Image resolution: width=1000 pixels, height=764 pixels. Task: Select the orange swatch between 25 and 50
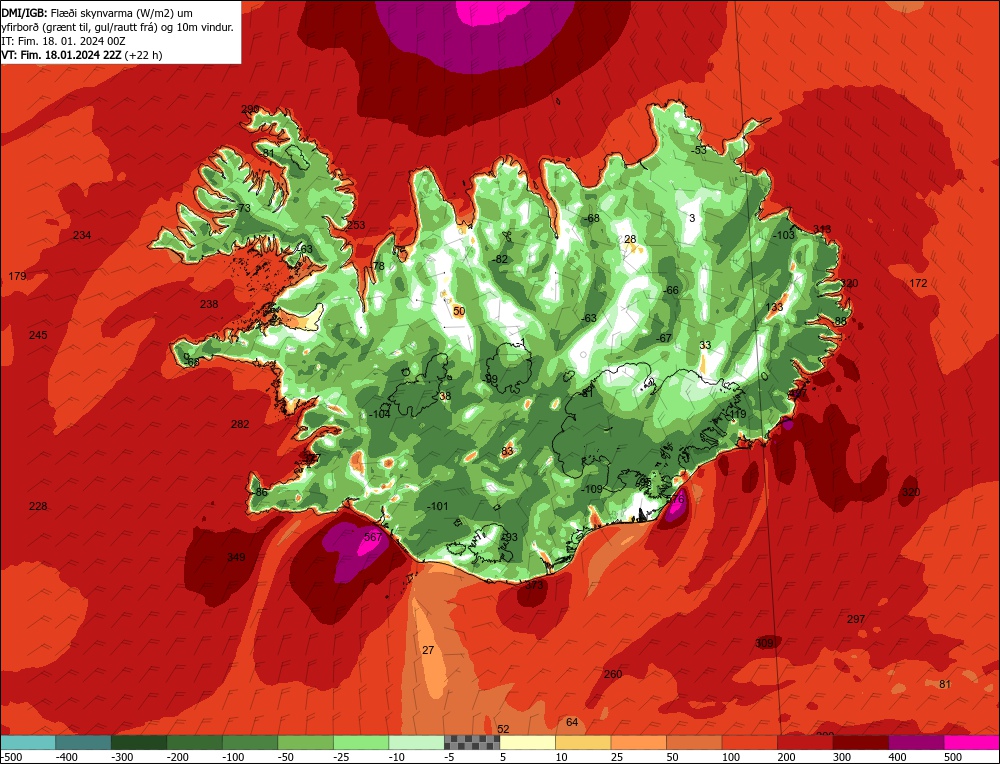click(x=638, y=742)
